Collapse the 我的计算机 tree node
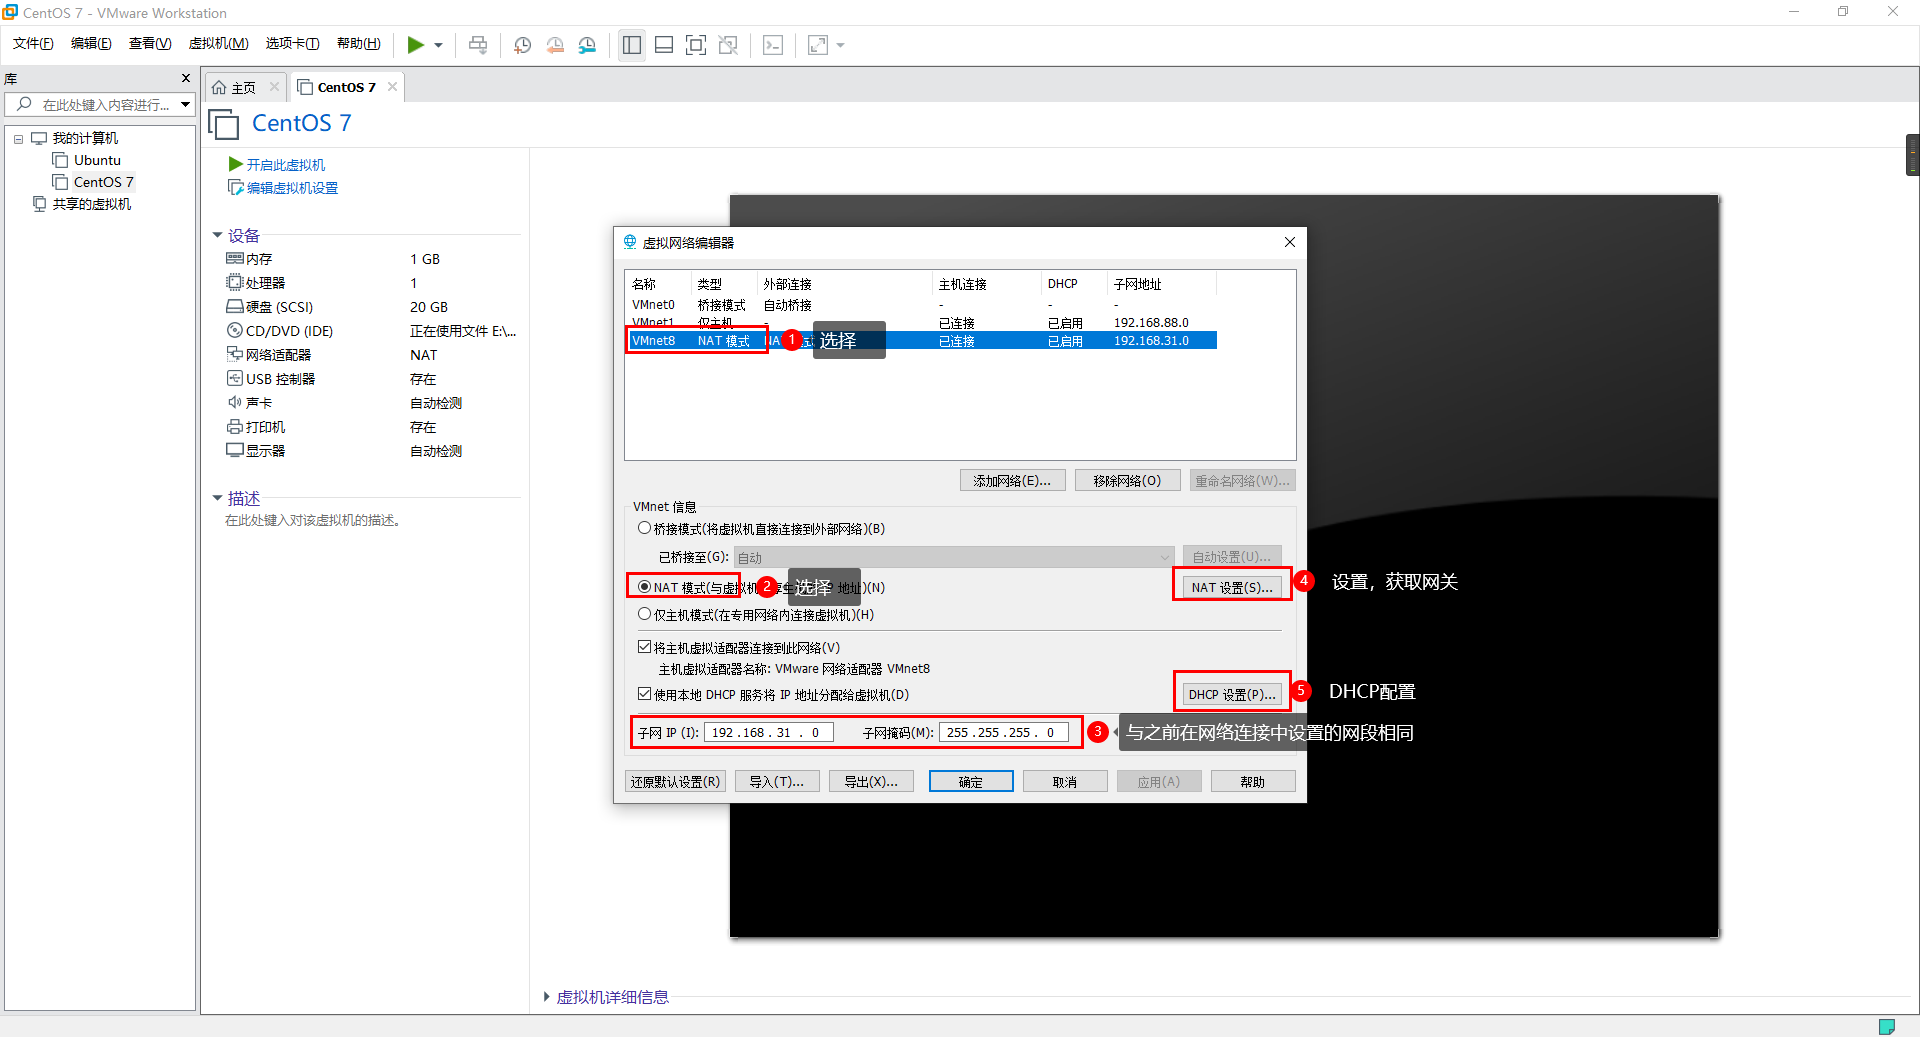Image resolution: width=1920 pixels, height=1037 pixels. [x=18, y=139]
